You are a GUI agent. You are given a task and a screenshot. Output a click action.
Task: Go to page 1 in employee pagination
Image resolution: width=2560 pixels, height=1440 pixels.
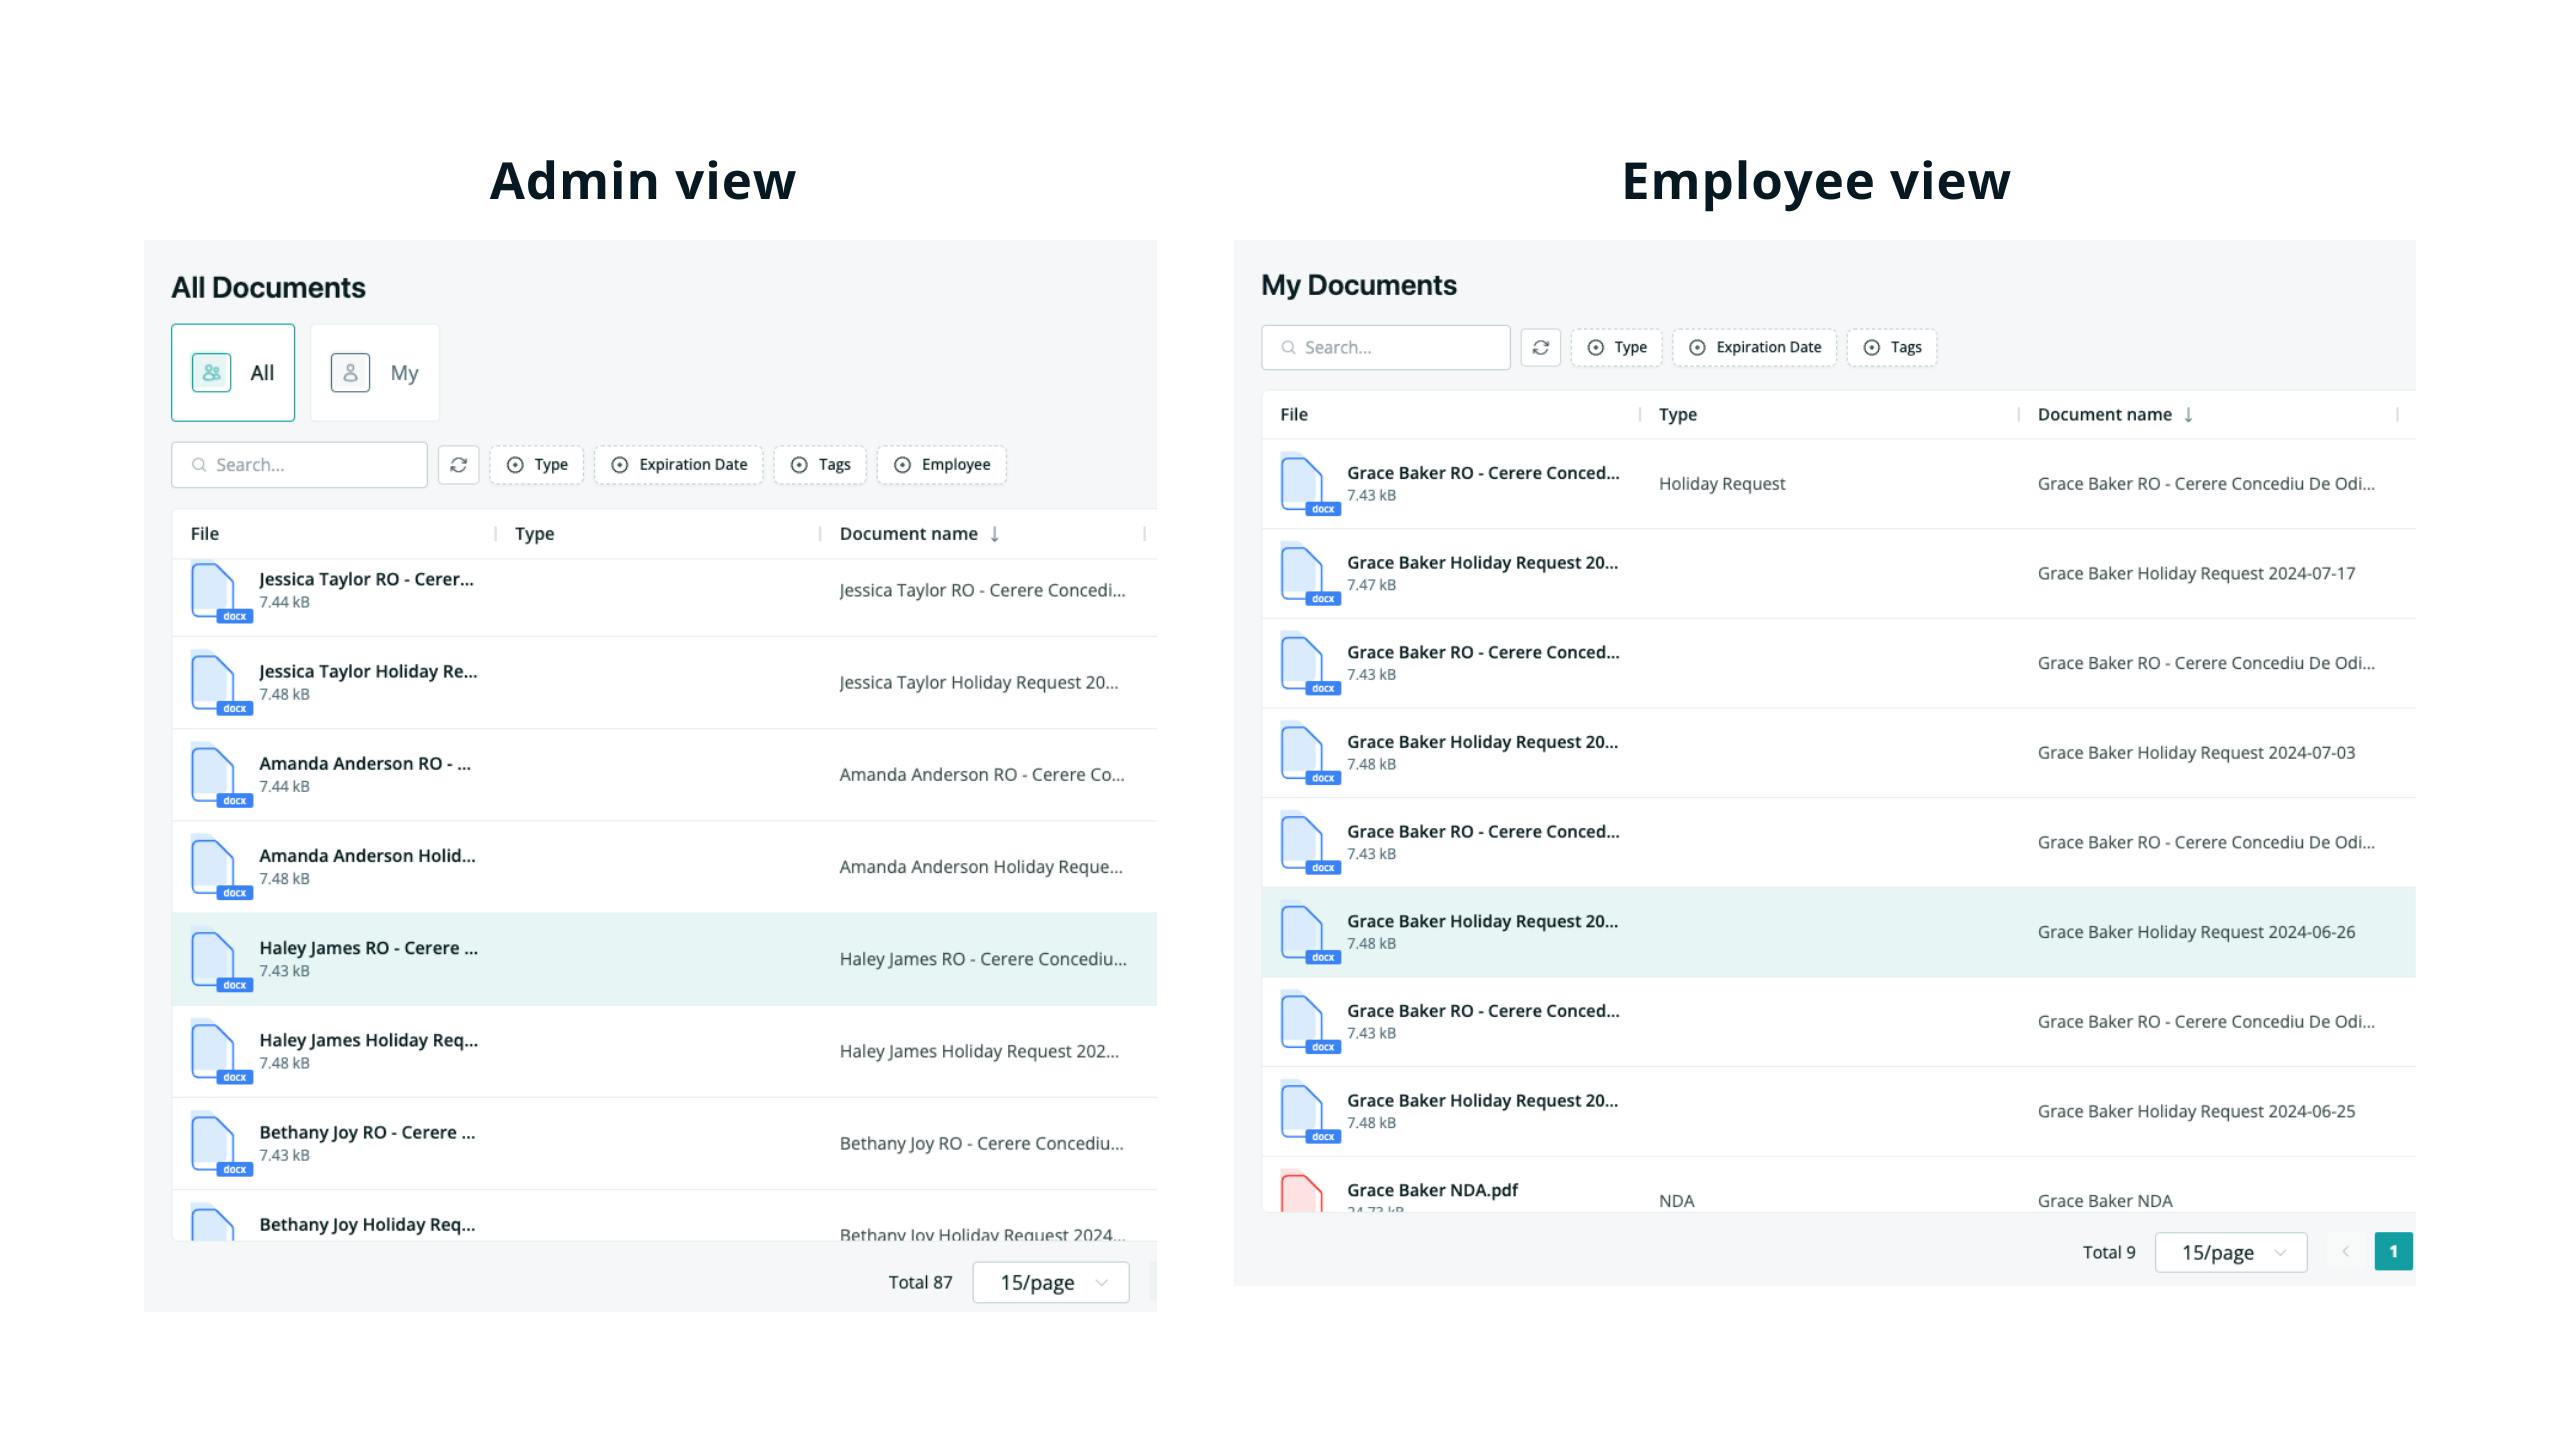[x=2393, y=1252]
